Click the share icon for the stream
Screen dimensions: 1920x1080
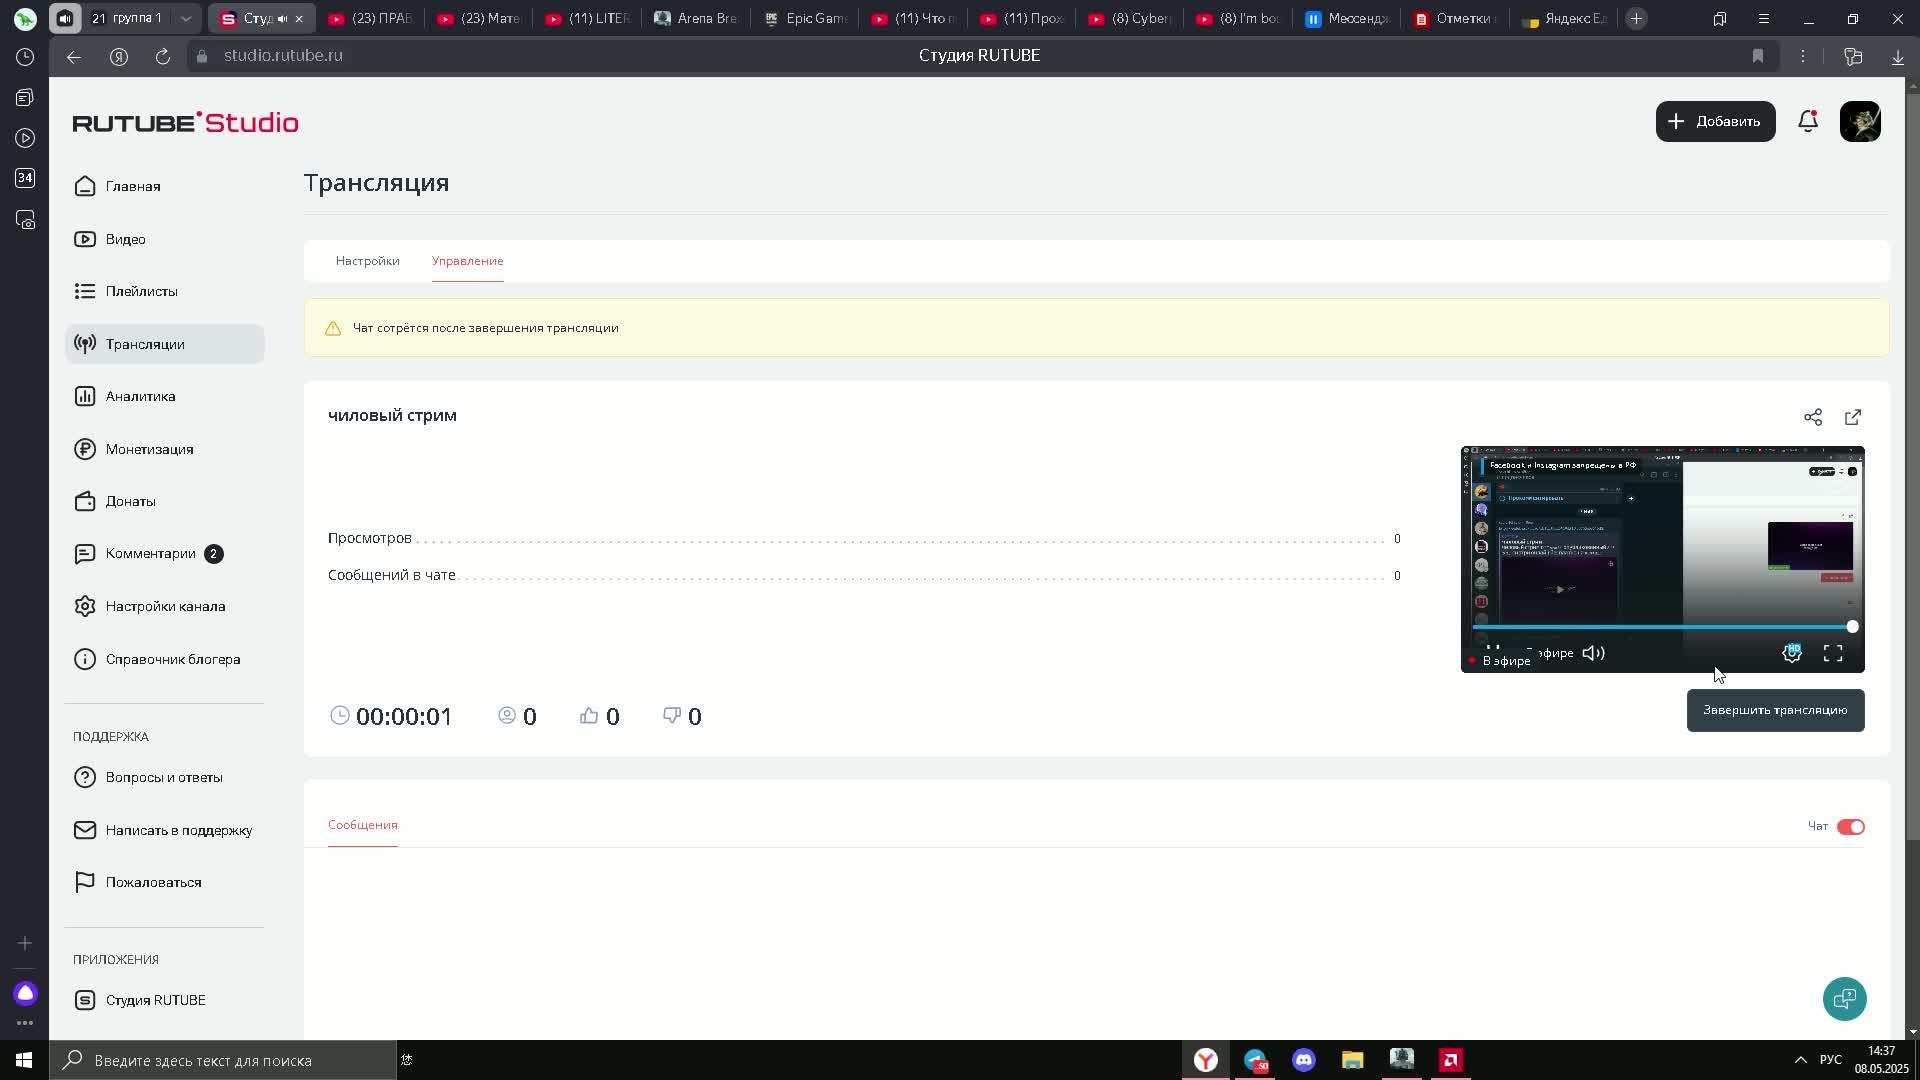pos(1812,417)
